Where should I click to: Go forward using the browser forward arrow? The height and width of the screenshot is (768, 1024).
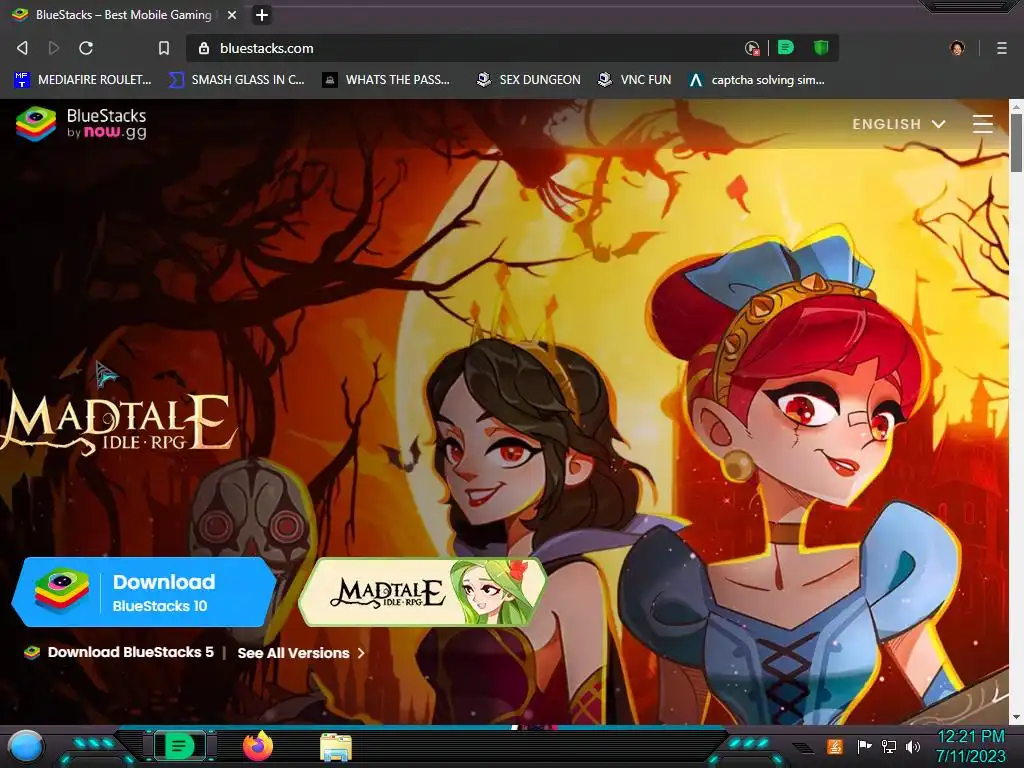(x=54, y=48)
